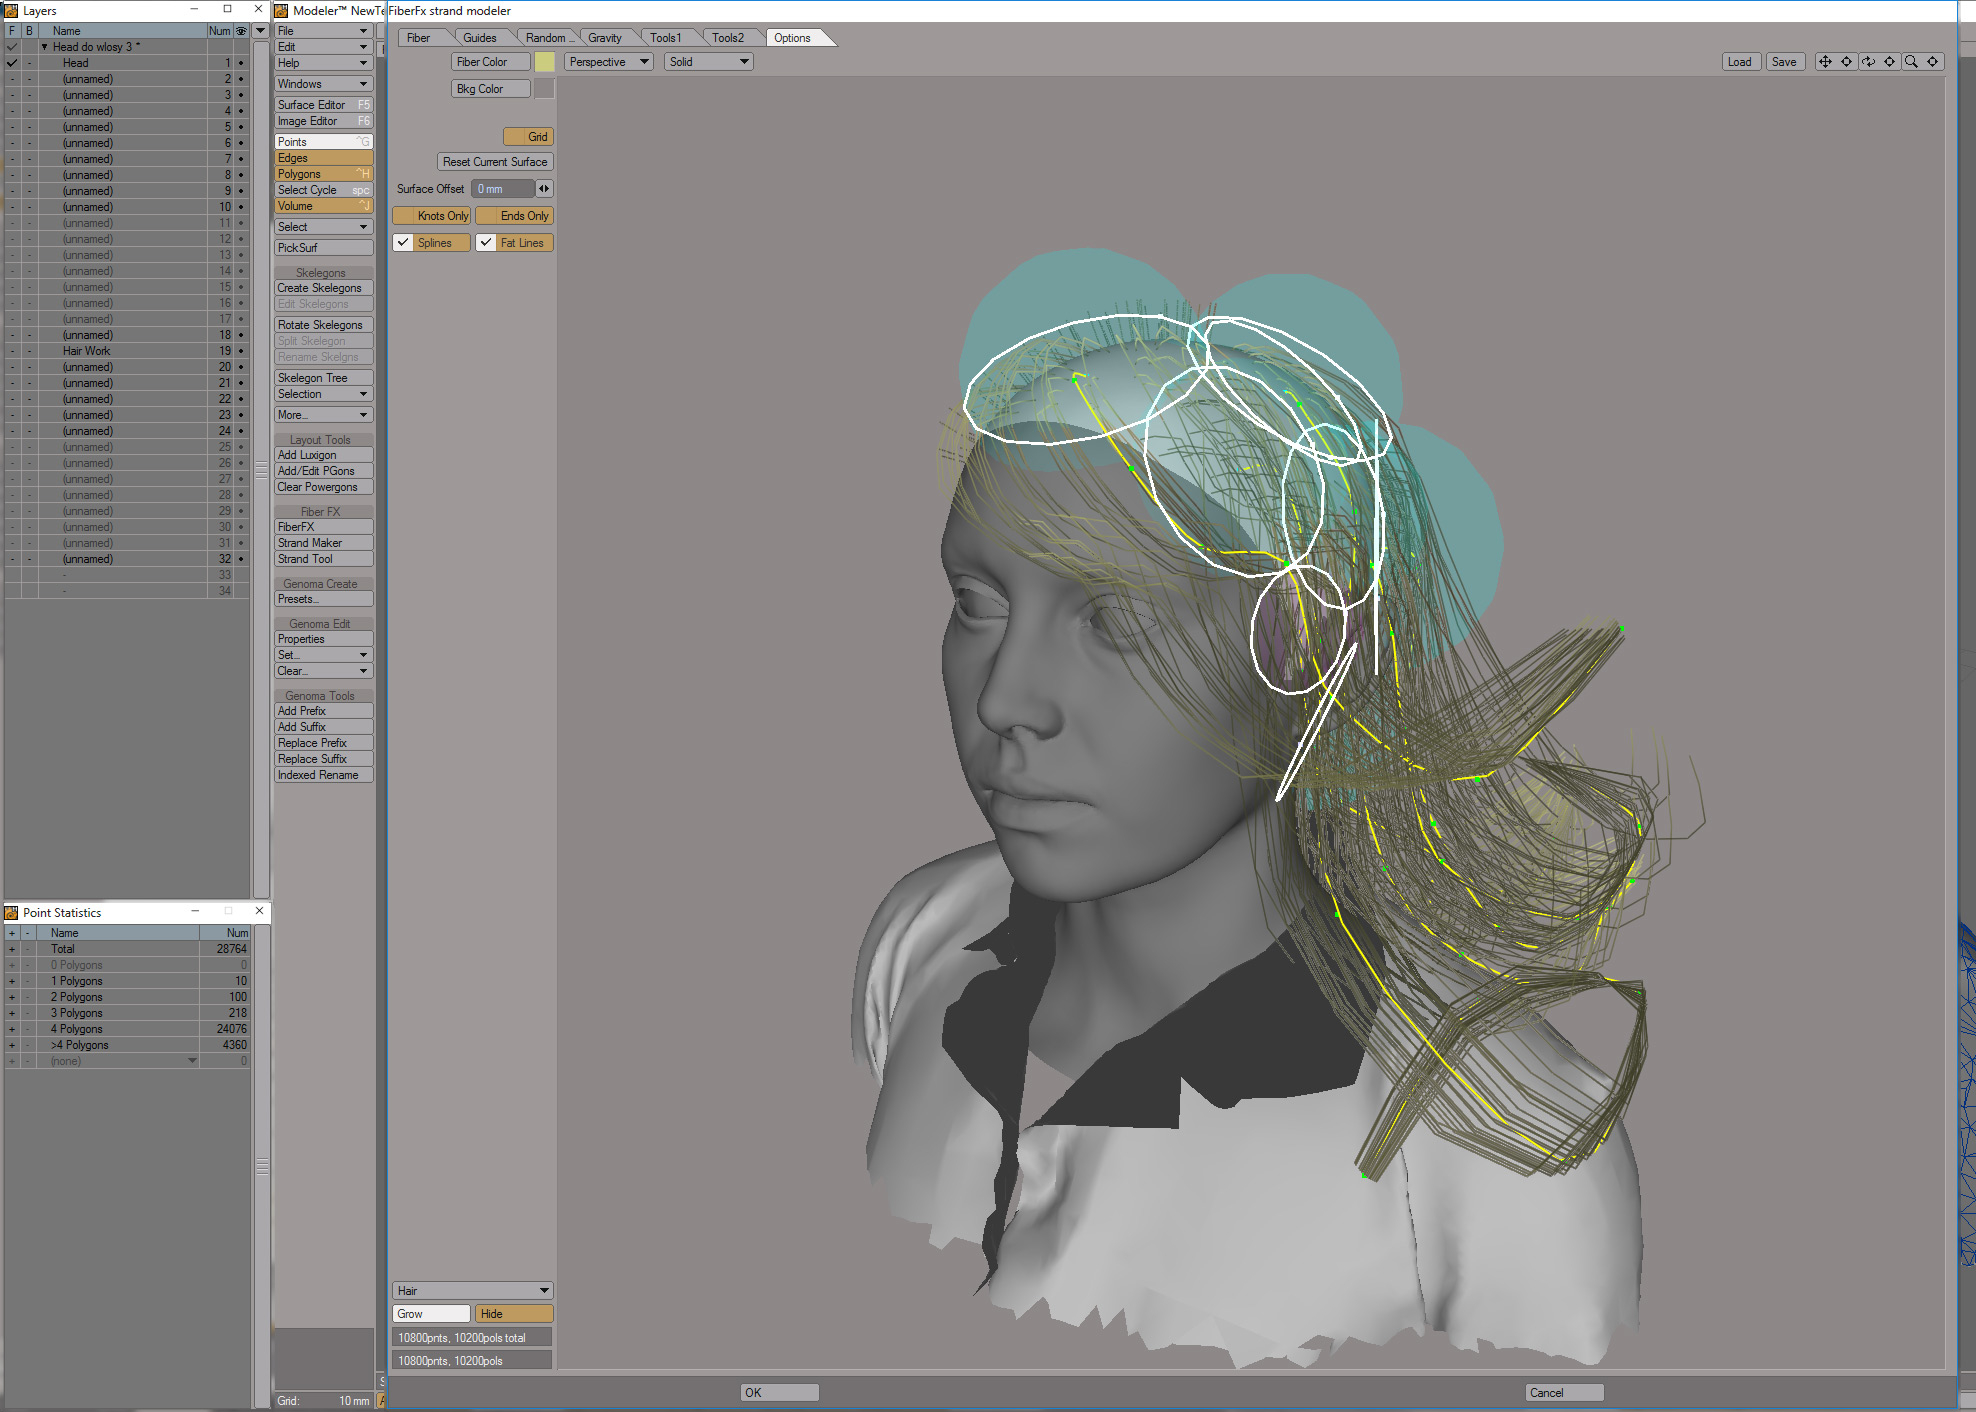The width and height of the screenshot is (1976, 1412).
Task: Click the plus icon on 4 Polygons row
Action: tap(12, 1029)
